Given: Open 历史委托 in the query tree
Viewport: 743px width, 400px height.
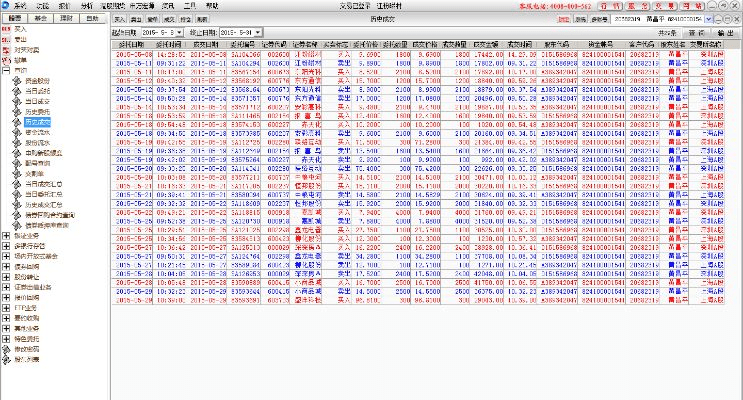Looking at the screenshot, I should 36,110.
